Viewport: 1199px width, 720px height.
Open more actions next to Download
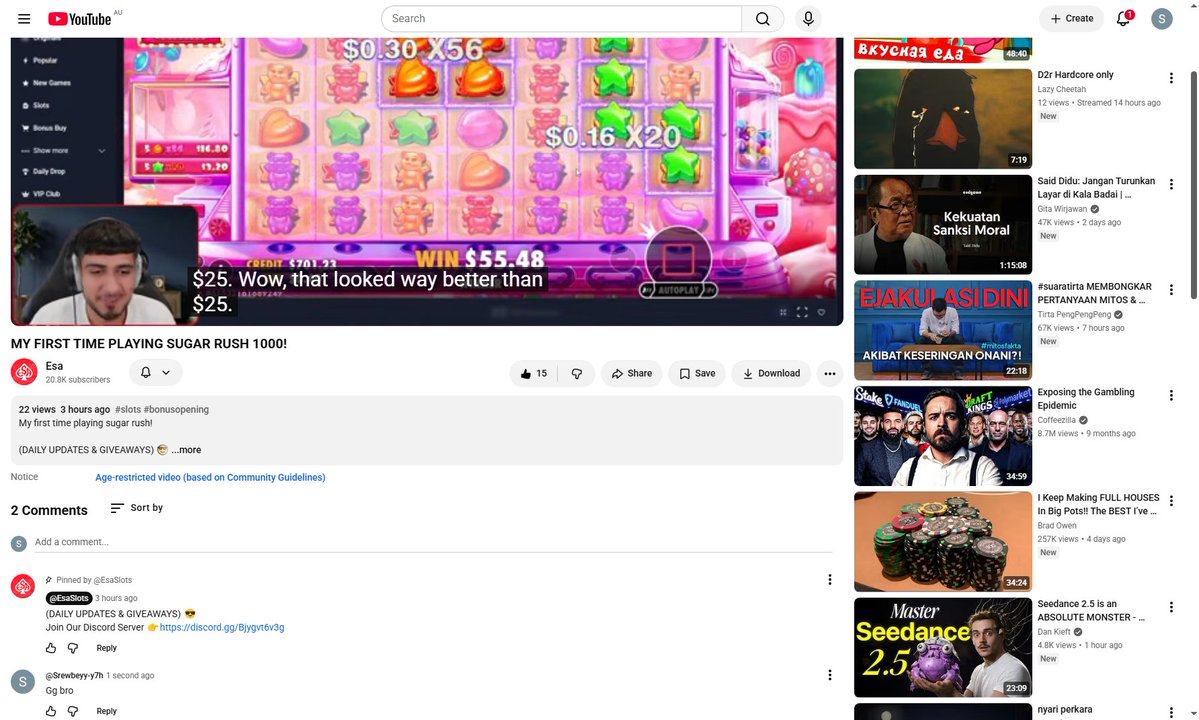click(x=830, y=374)
